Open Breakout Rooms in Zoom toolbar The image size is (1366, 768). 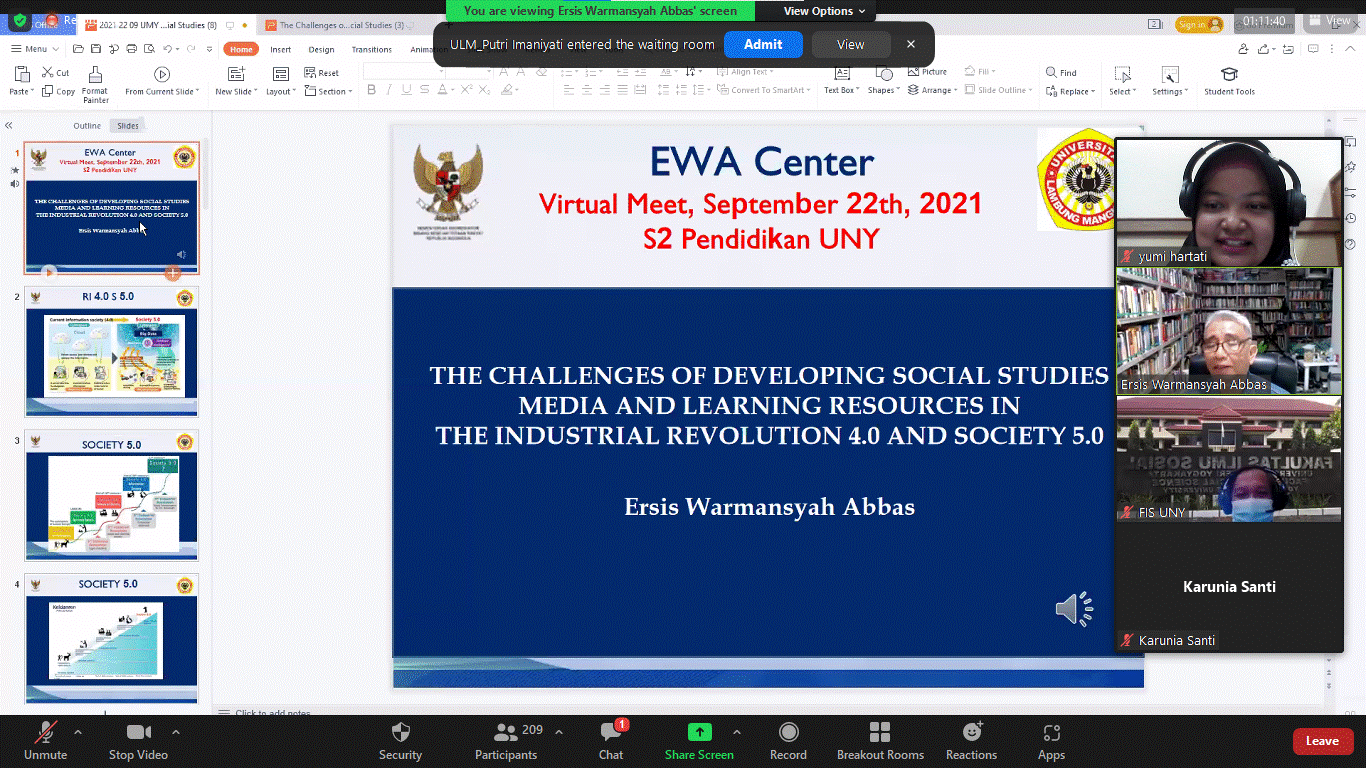coord(880,733)
